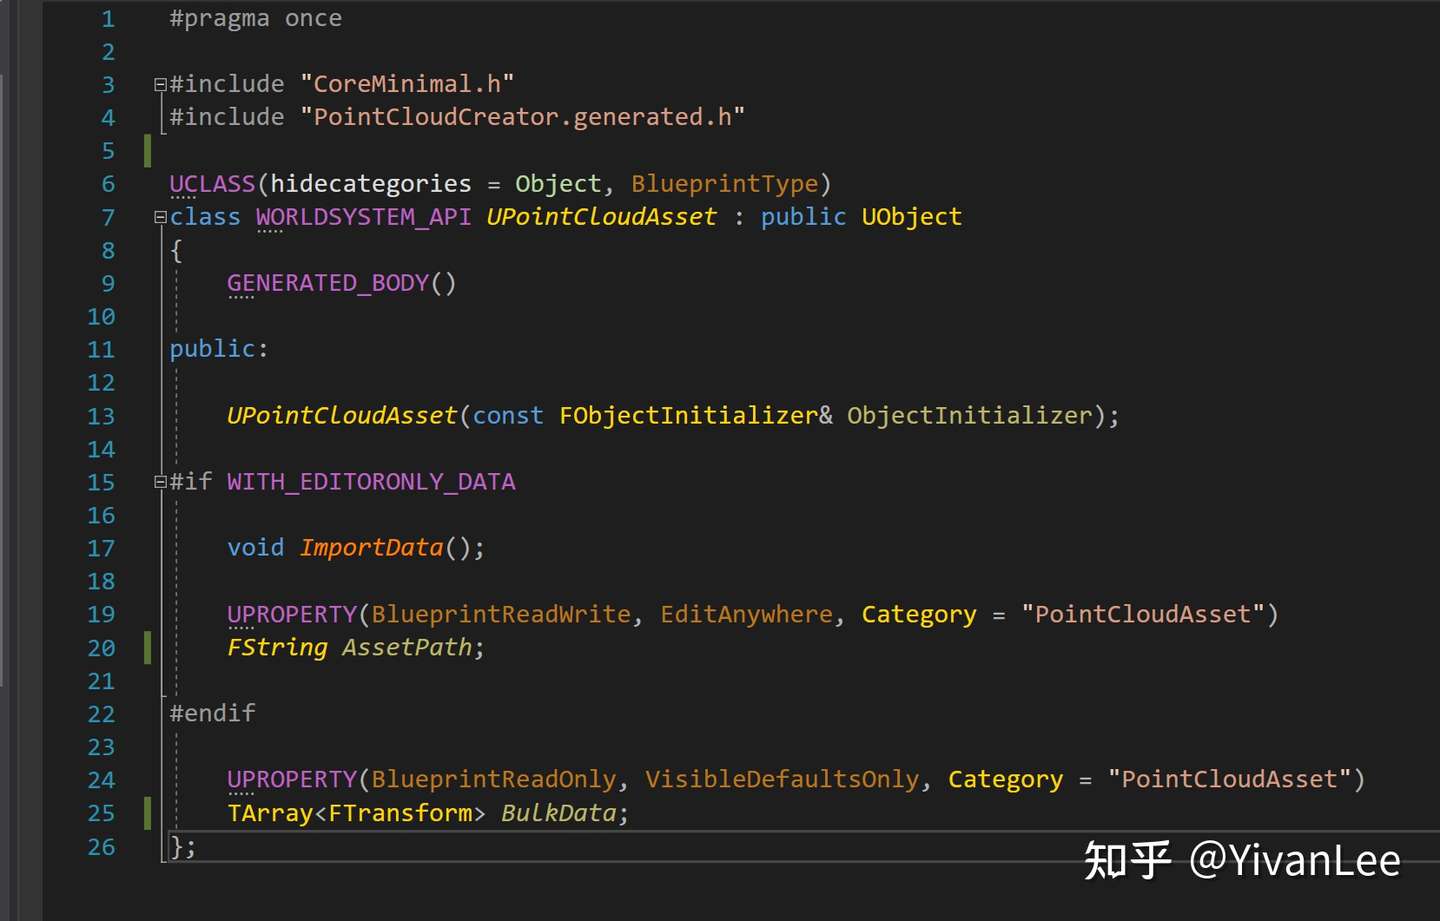Click the #endif directive

[212, 713]
